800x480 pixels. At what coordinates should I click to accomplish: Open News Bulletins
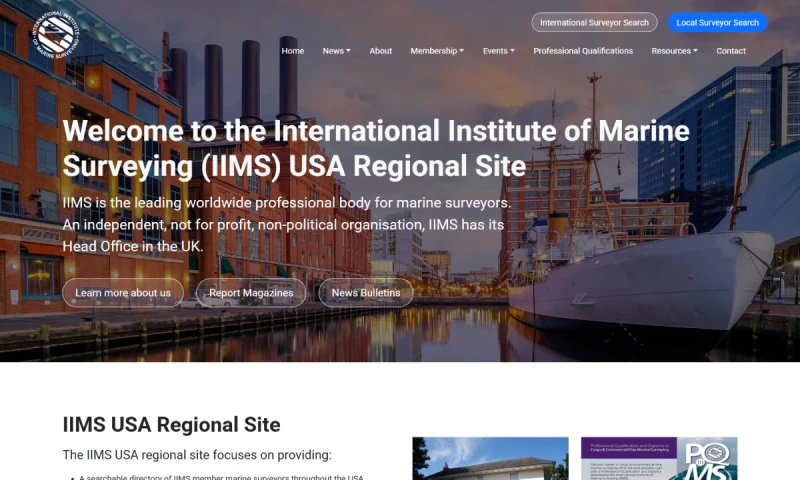(x=366, y=293)
